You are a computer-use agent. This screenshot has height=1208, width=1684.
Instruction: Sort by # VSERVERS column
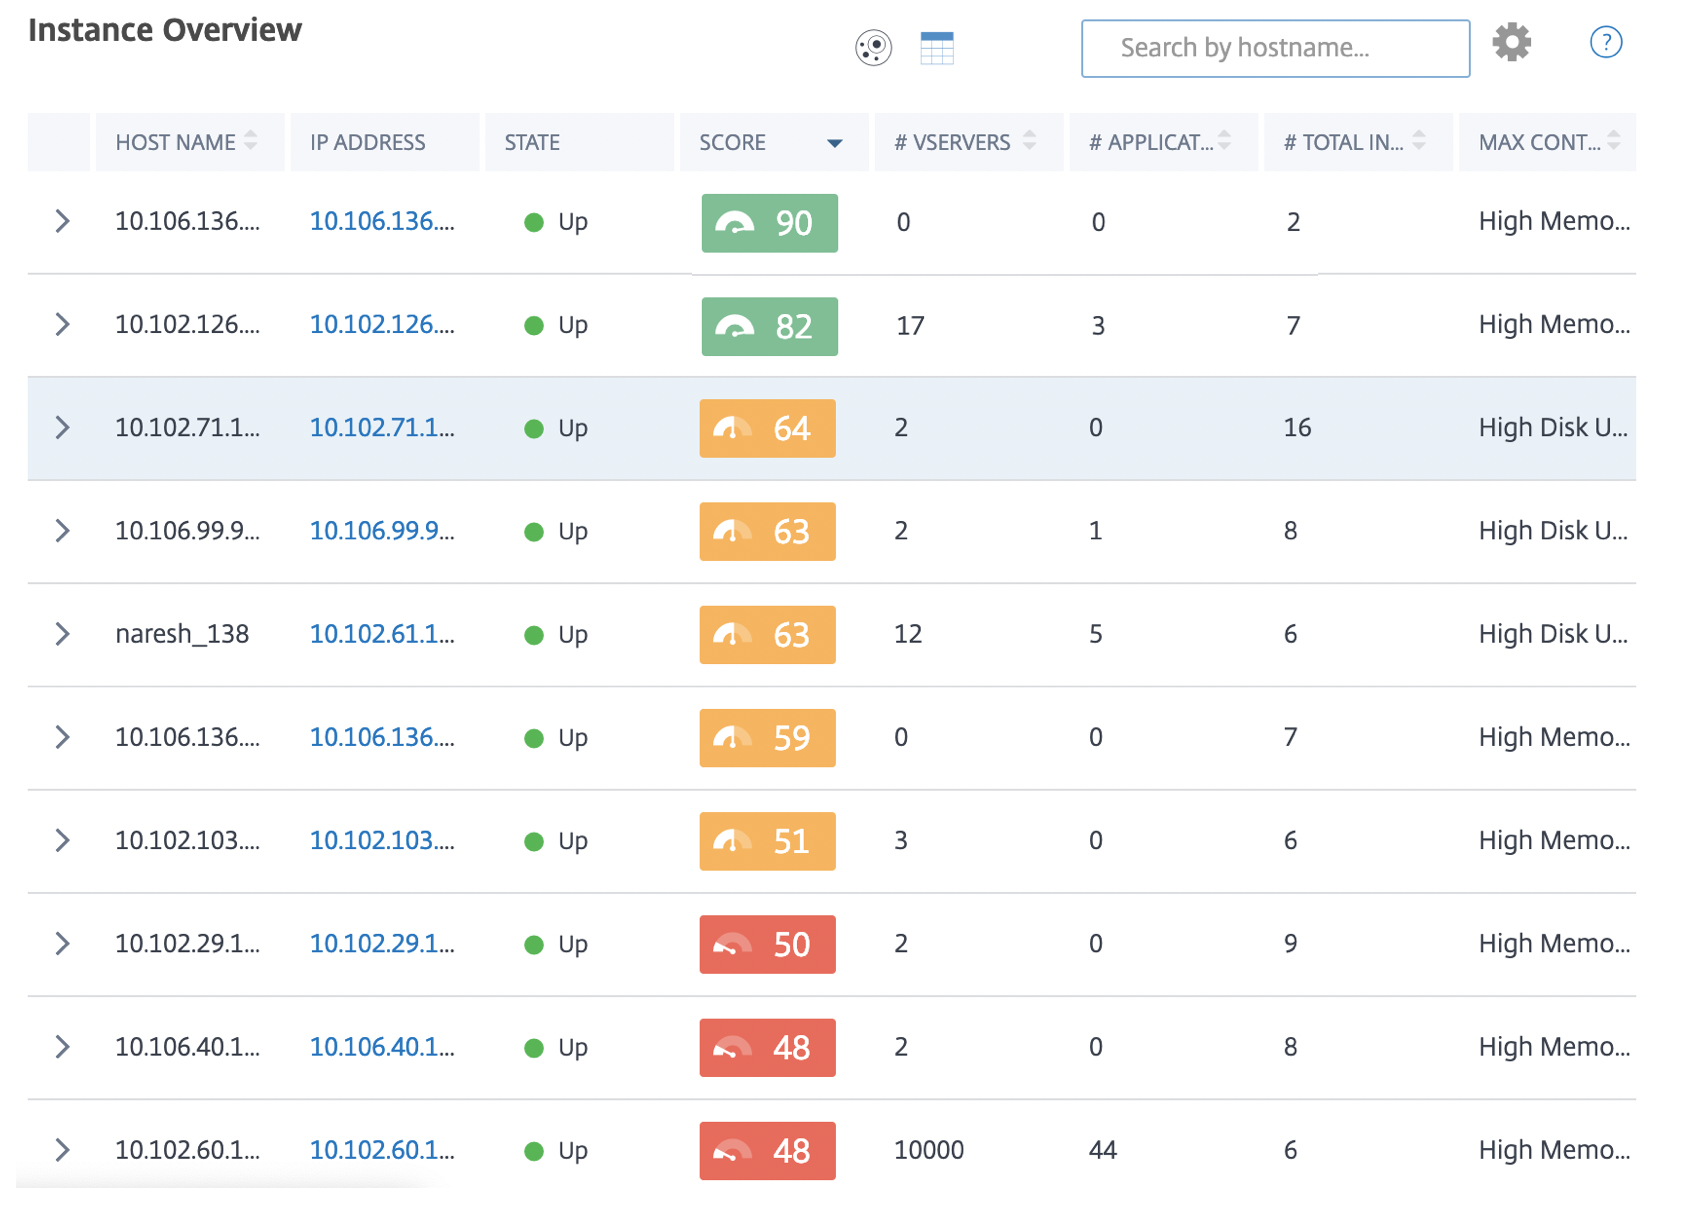tap(966, 142)
